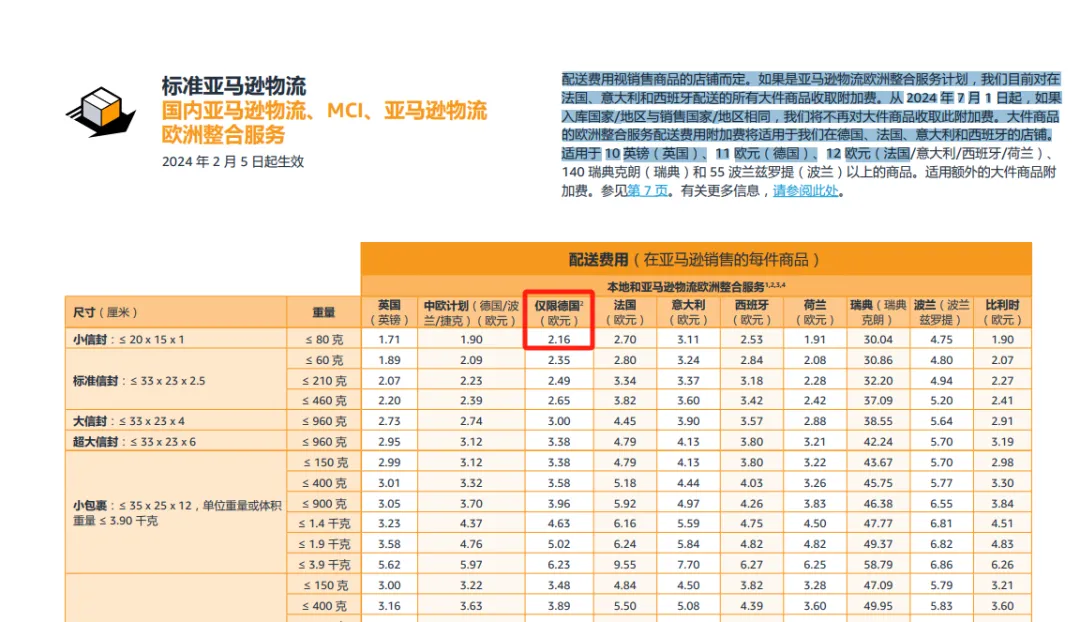Click the Sweden fee '32.20' cell
Screen dimensions: 1080x622
(x=878, y=381)
